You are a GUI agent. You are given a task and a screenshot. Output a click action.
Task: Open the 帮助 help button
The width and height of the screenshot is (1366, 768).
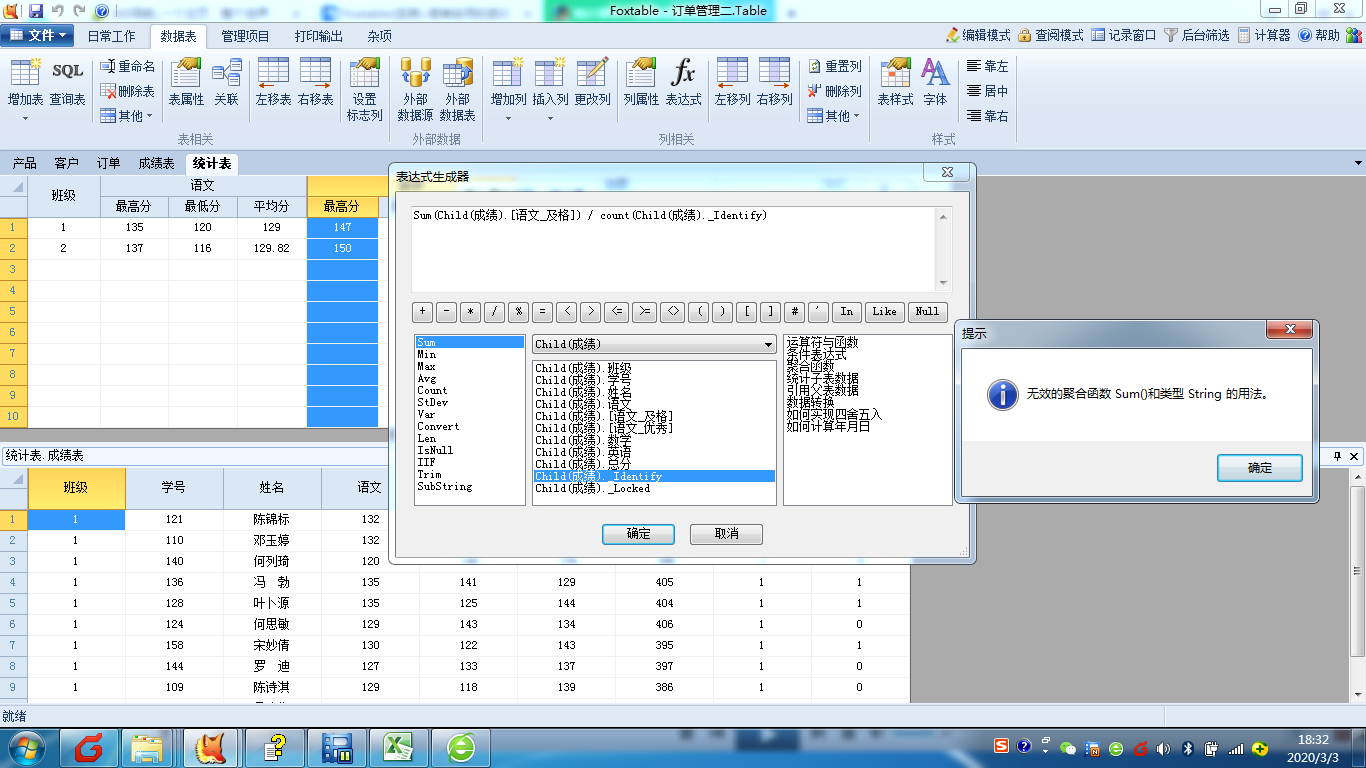click(x=1319, y=35)
